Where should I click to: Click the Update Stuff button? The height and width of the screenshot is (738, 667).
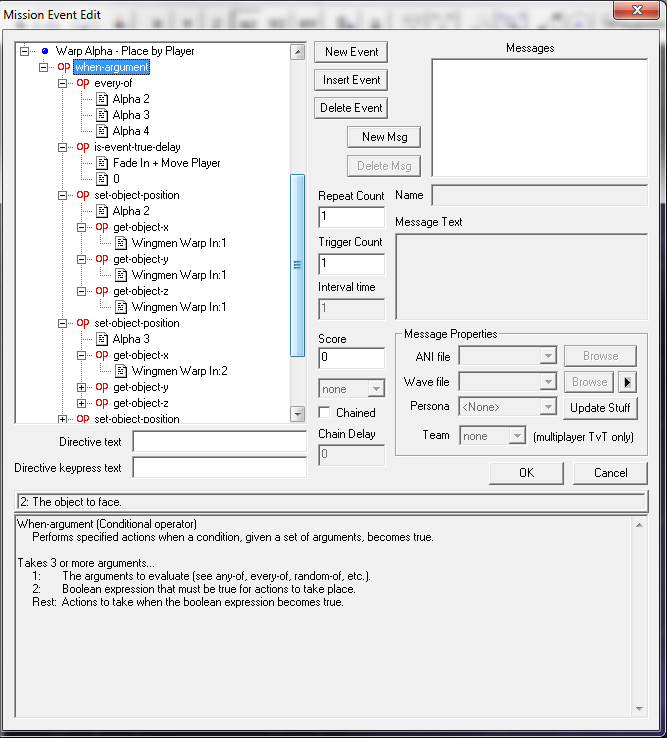(600, 407)
